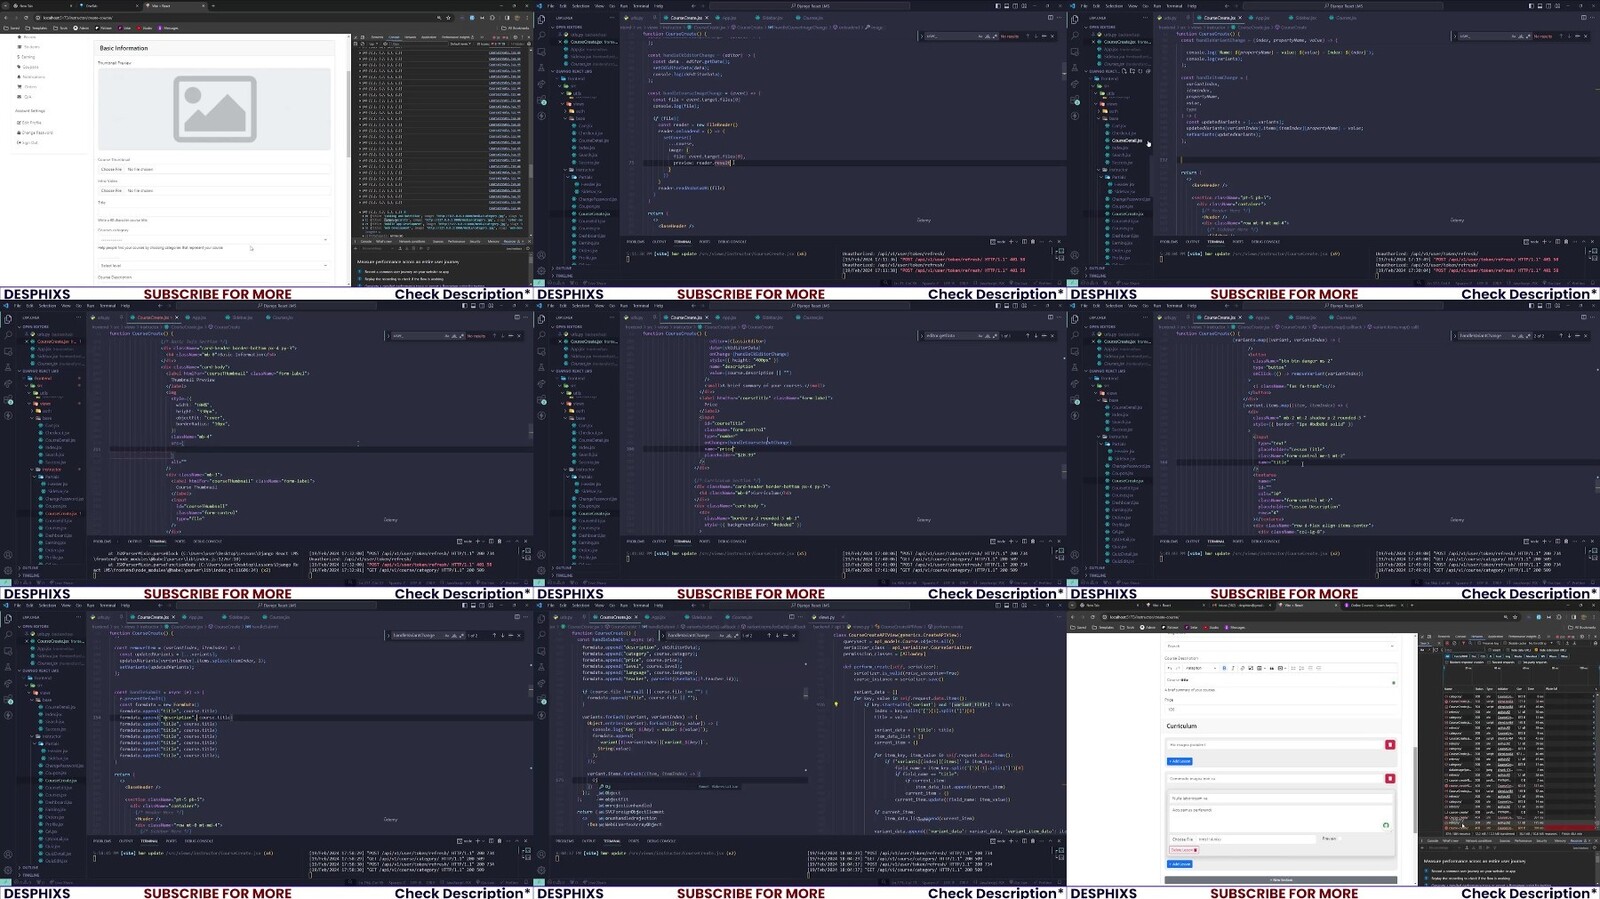Insert bulleted list in Course Description editor
This screenshot has width=1600, height=899.
coord(1293,668)
